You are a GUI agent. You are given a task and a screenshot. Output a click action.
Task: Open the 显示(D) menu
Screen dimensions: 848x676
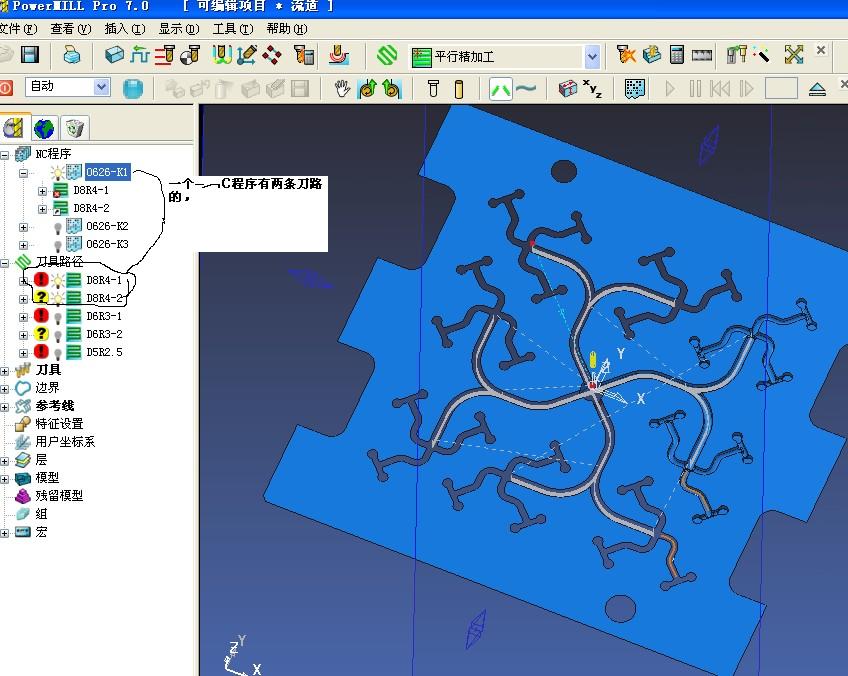179,29
